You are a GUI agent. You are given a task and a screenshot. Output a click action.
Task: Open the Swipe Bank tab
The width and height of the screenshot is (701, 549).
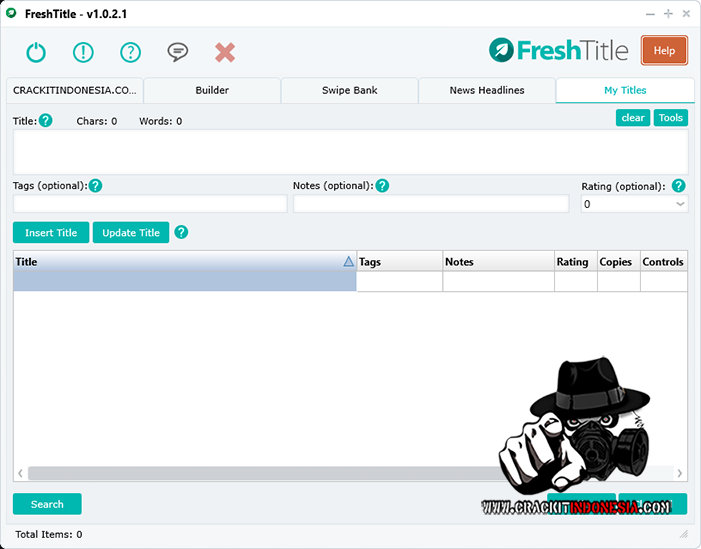(x=349, y=90)
